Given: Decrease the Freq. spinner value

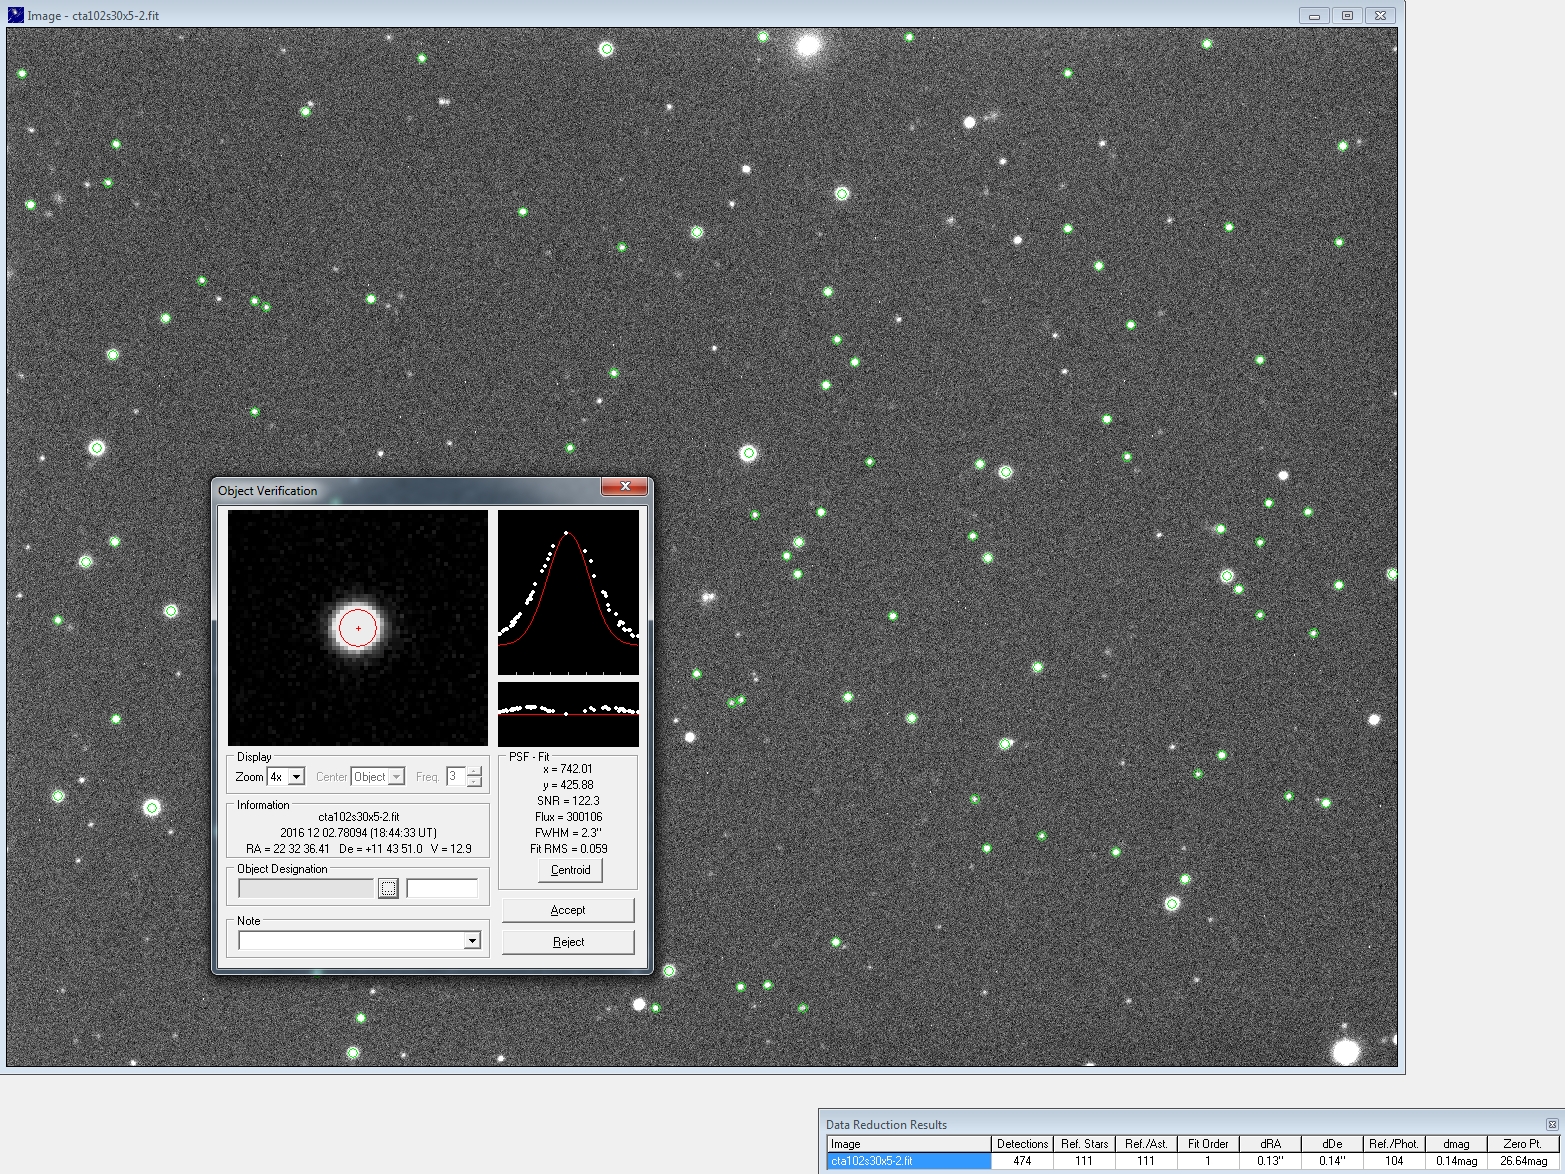Looking at the screenshot, I should 475,782.
